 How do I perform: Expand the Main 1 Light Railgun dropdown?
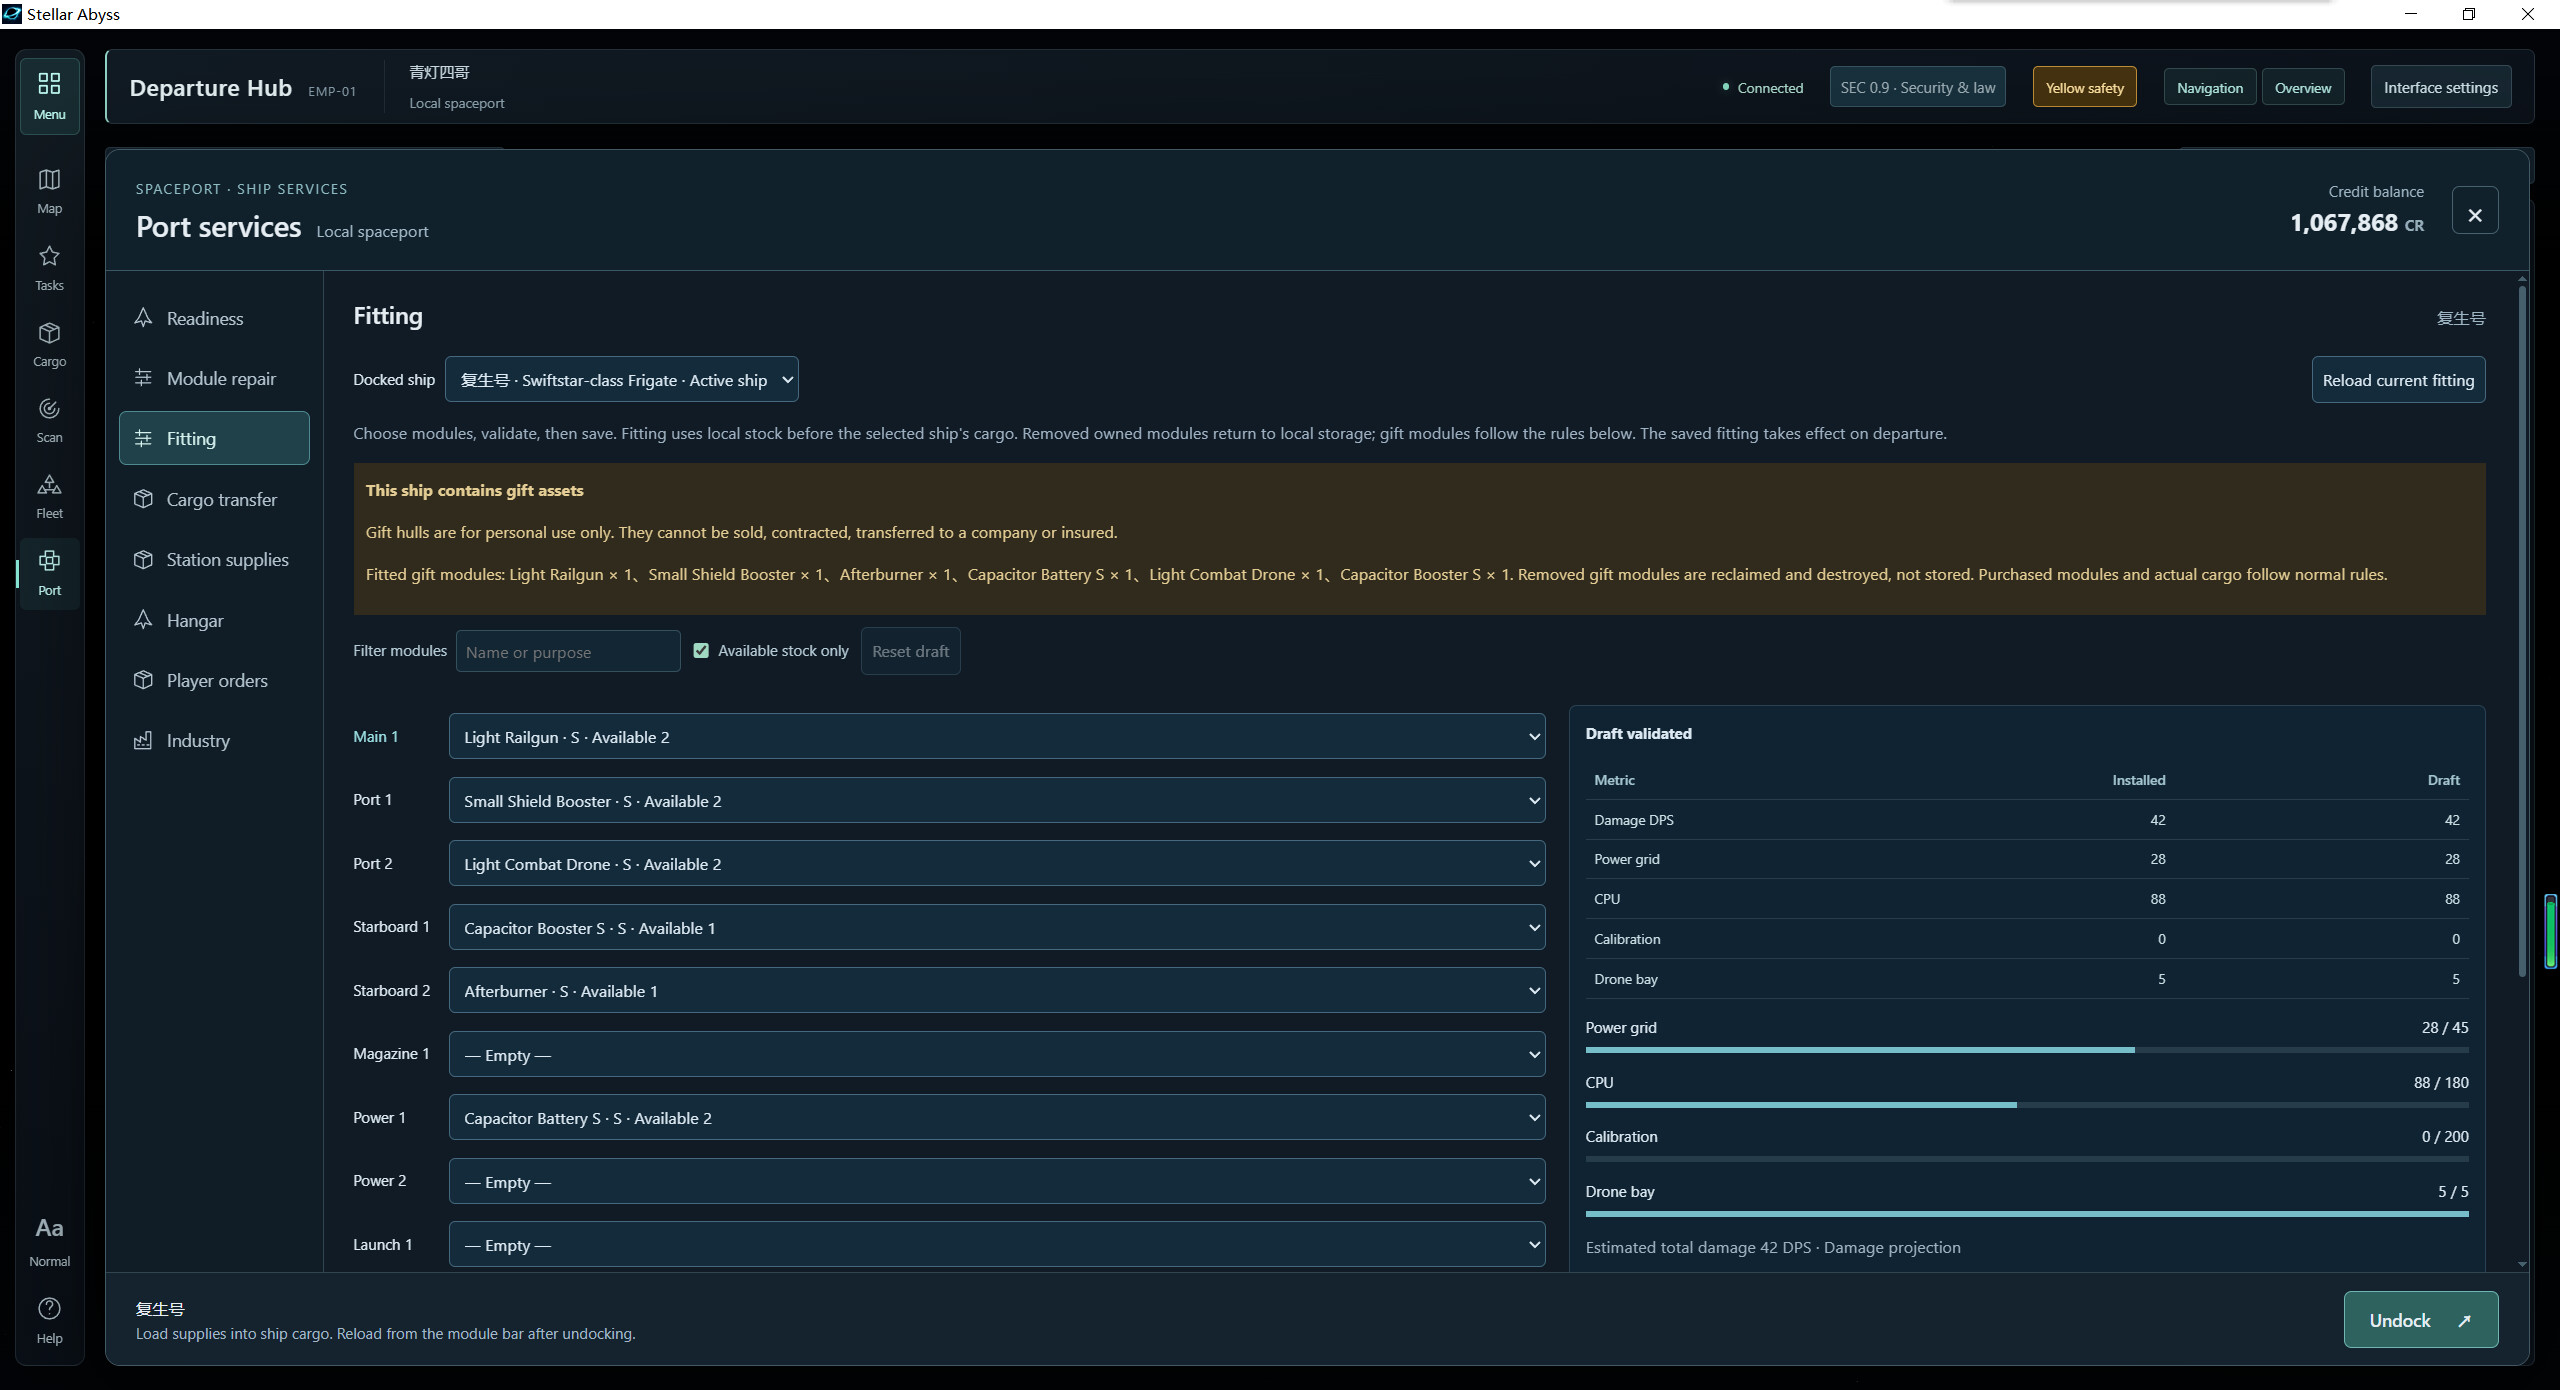point(997,736)
